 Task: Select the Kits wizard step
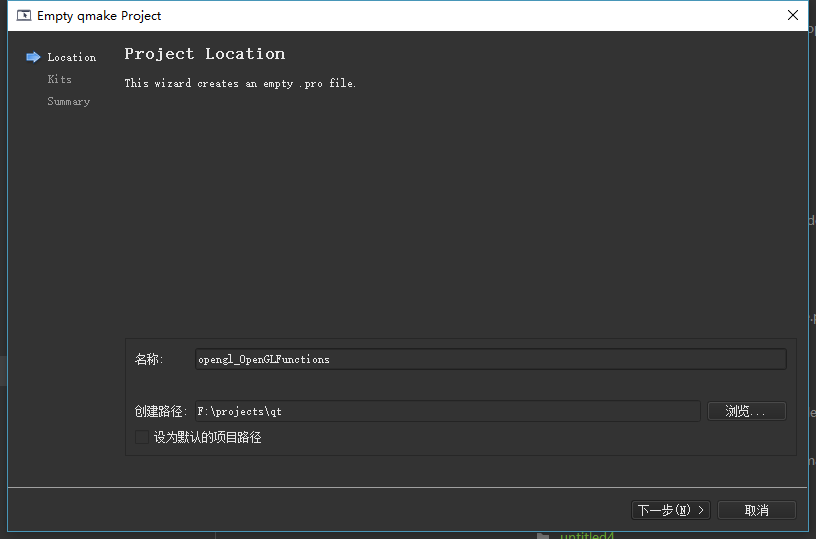60,80
